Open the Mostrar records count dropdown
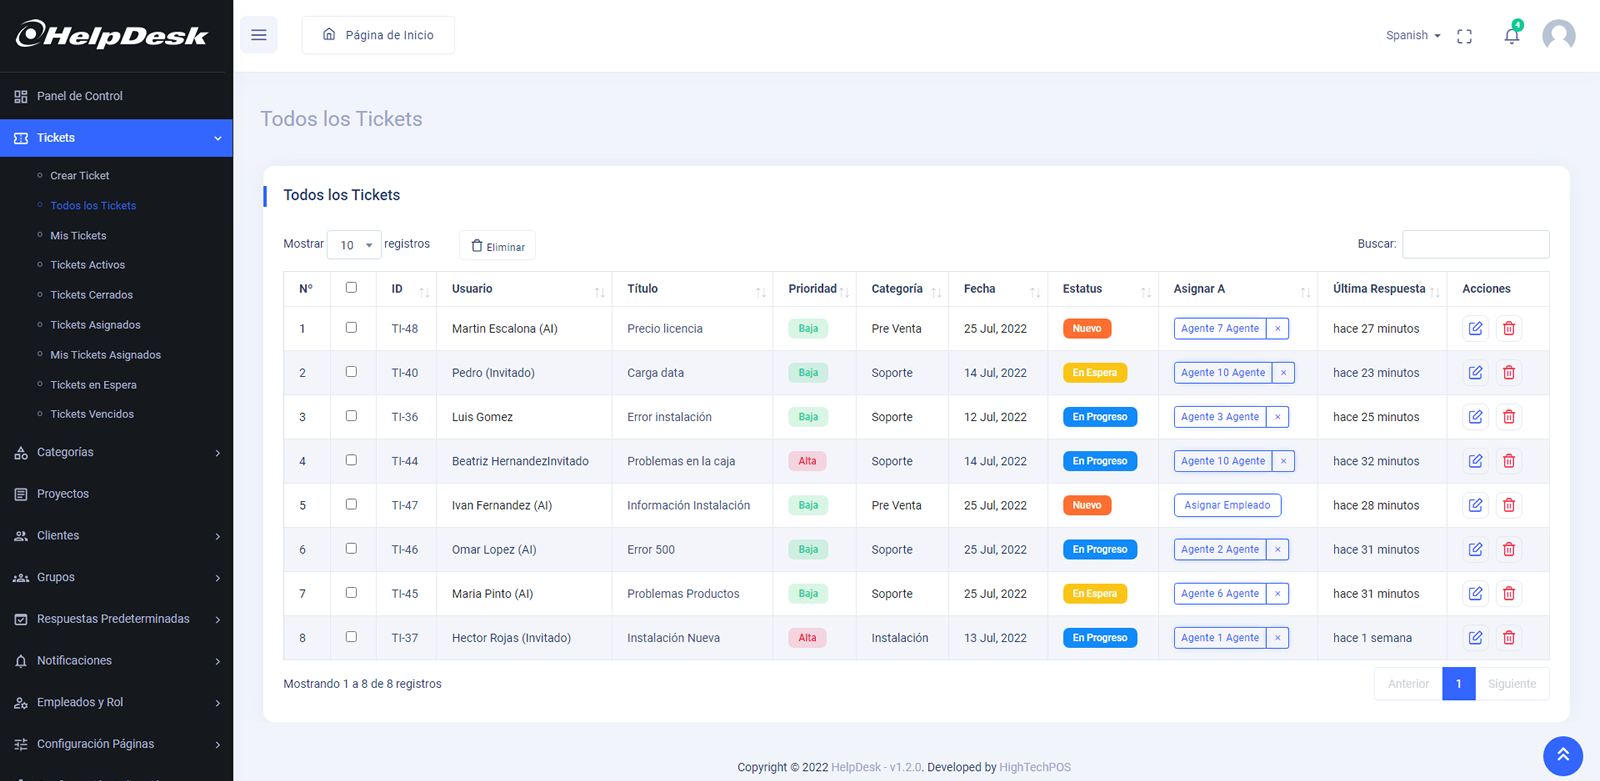 click(x=354, y=245)
